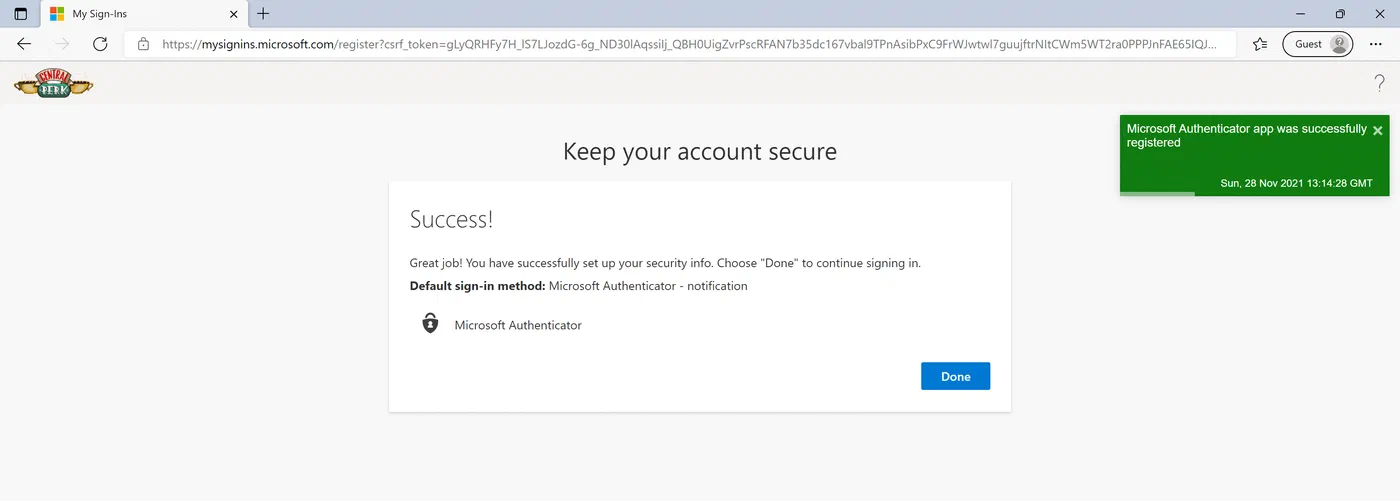Click the notification's green progress bar
The image size is (1400, 501).
[x=1157, y=194]
